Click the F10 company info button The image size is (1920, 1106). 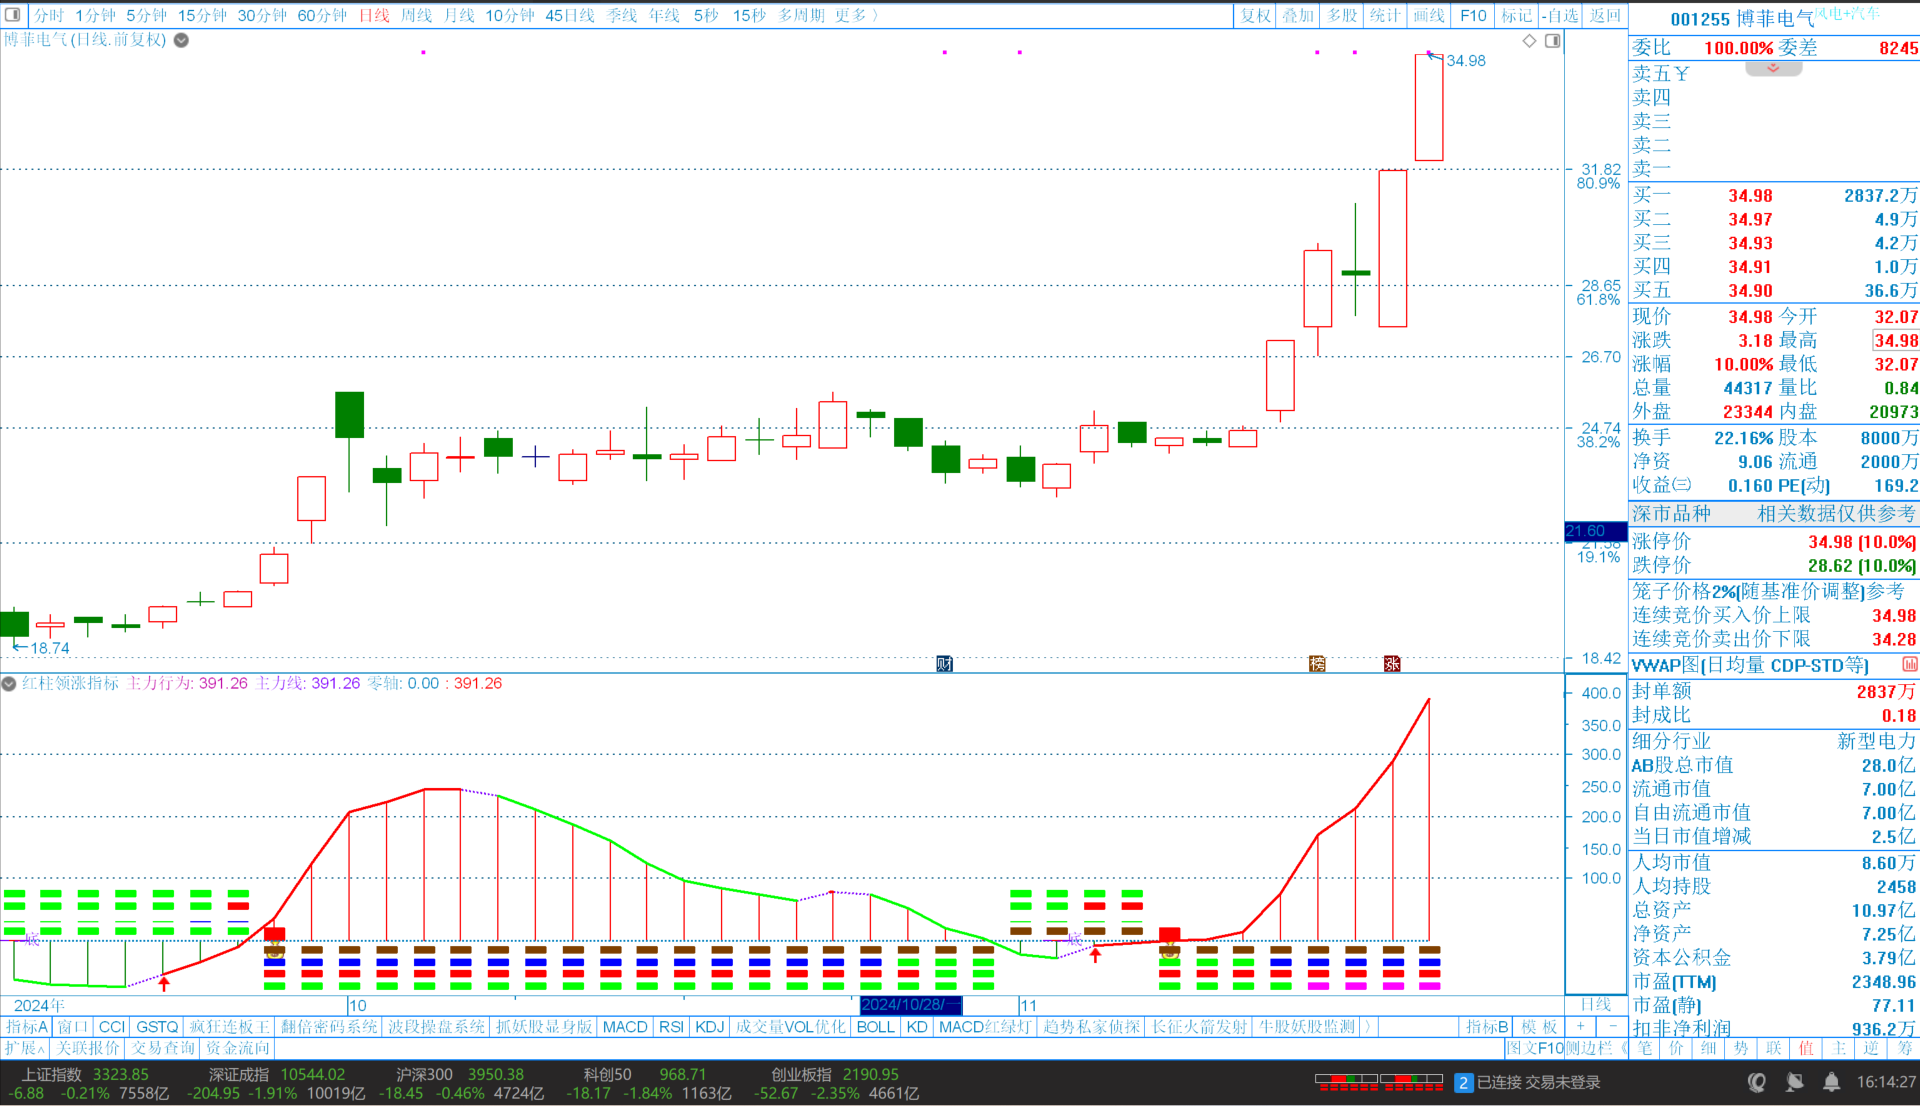point(1472,15)
